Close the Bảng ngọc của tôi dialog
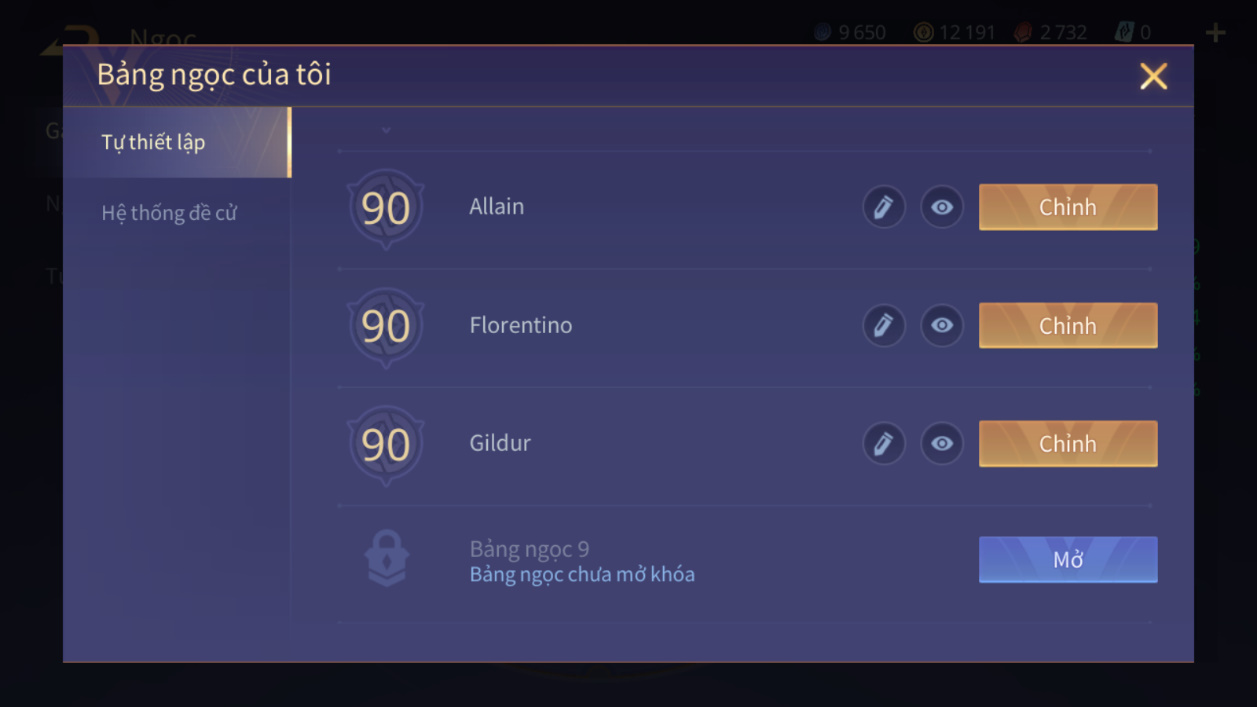The image size is (1257, 707). click(x=1153, y=76)
